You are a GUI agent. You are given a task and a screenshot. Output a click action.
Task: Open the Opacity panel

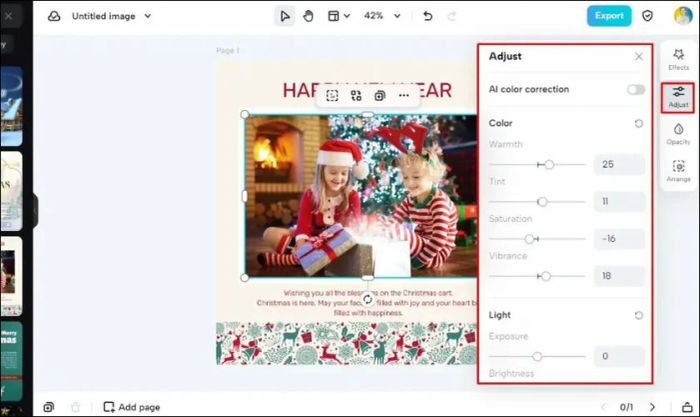[x=679, y=134]
